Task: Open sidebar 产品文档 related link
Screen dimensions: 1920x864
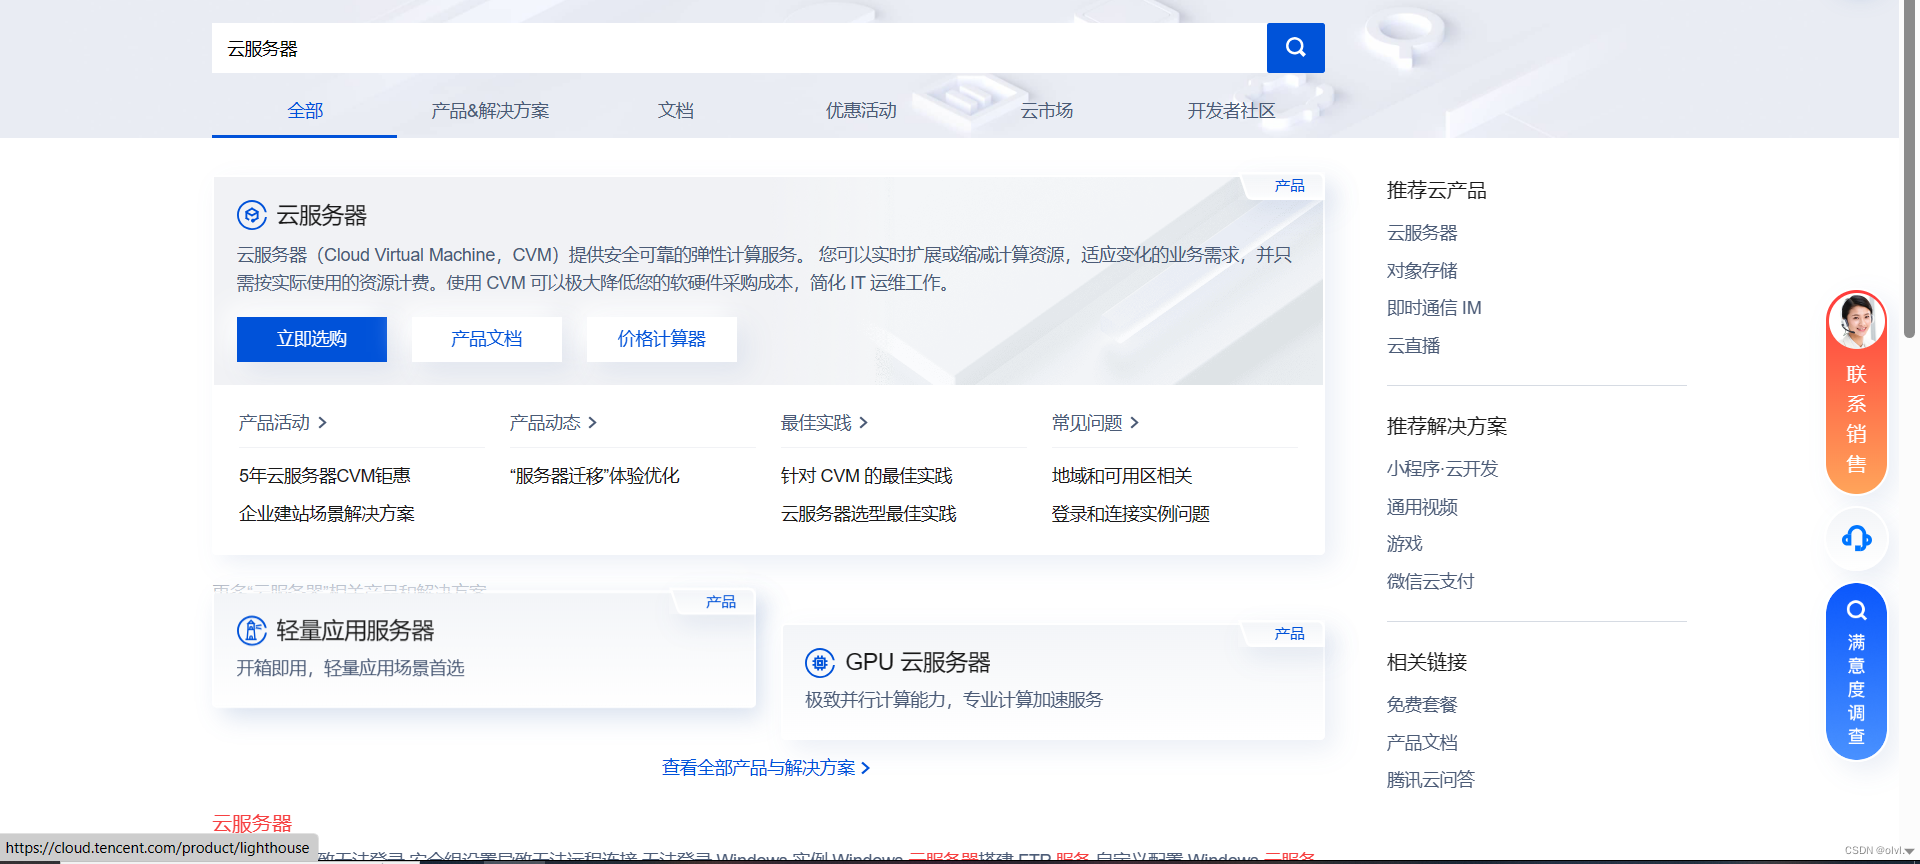Action: pyautogui.click(x=1422, y=743)
